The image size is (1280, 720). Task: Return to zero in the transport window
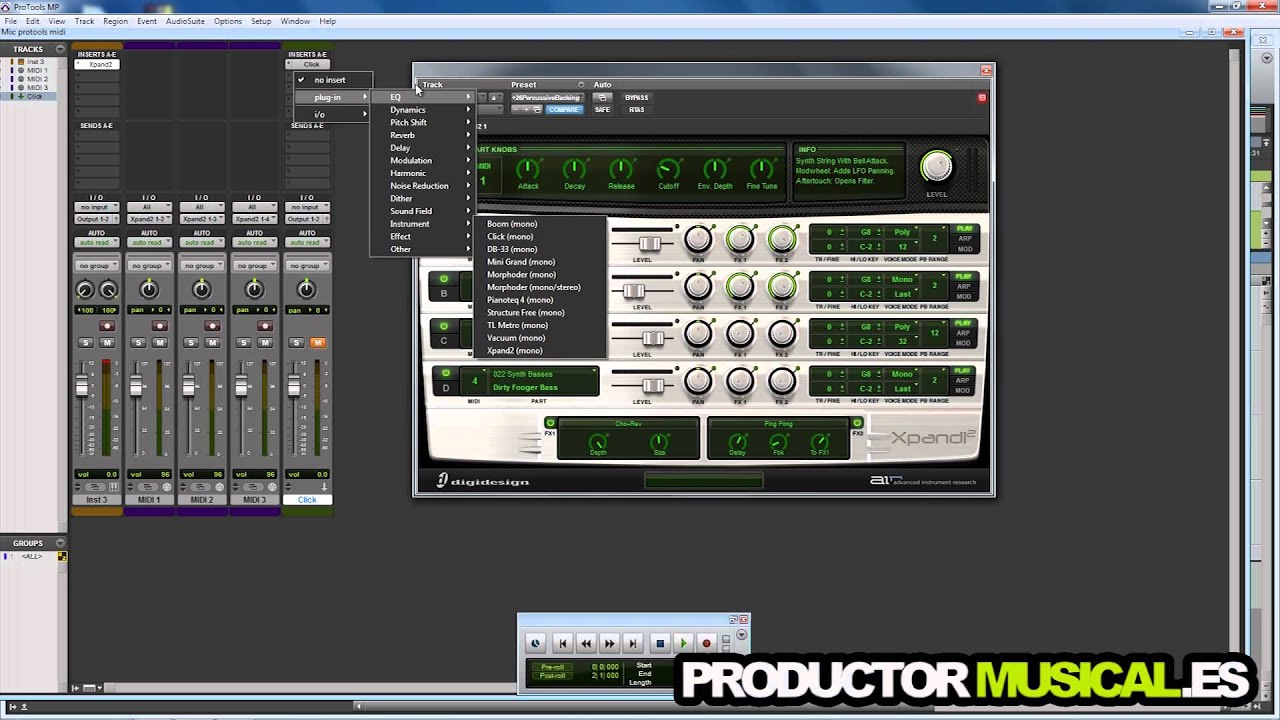tap(562, 644)
